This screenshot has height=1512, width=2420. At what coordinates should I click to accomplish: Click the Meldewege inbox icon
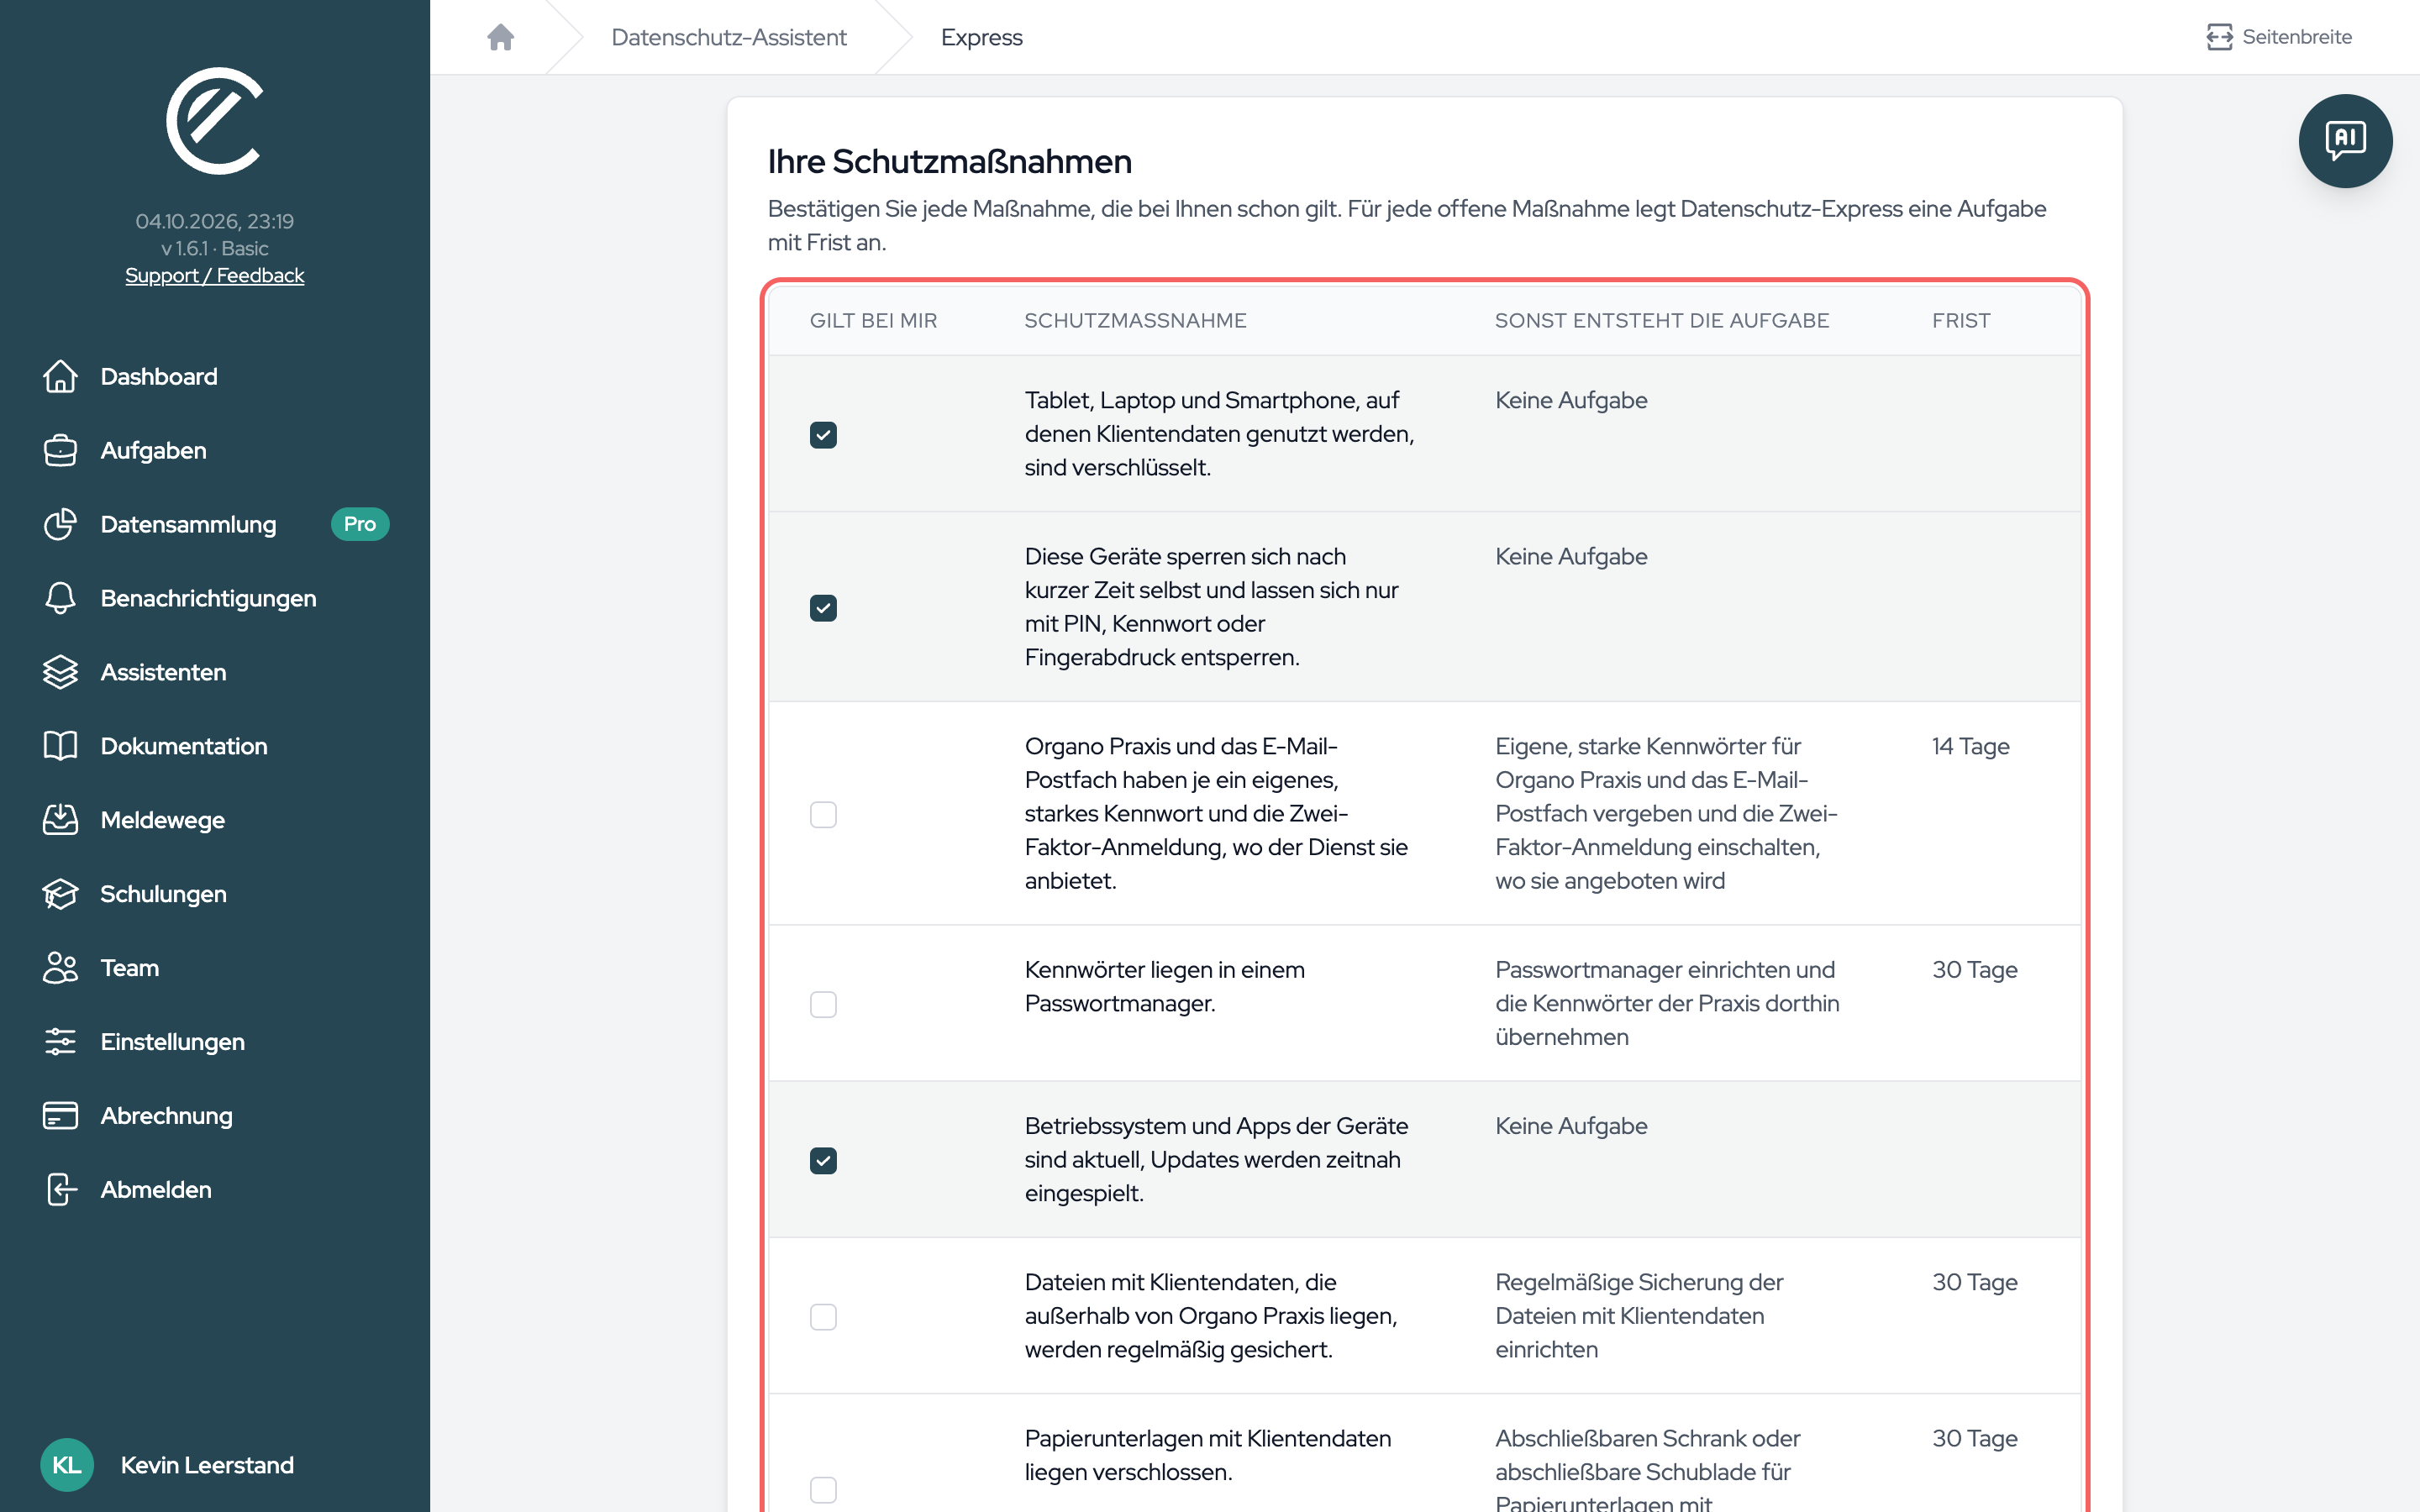pyautogui.click(x=60, y=820)
